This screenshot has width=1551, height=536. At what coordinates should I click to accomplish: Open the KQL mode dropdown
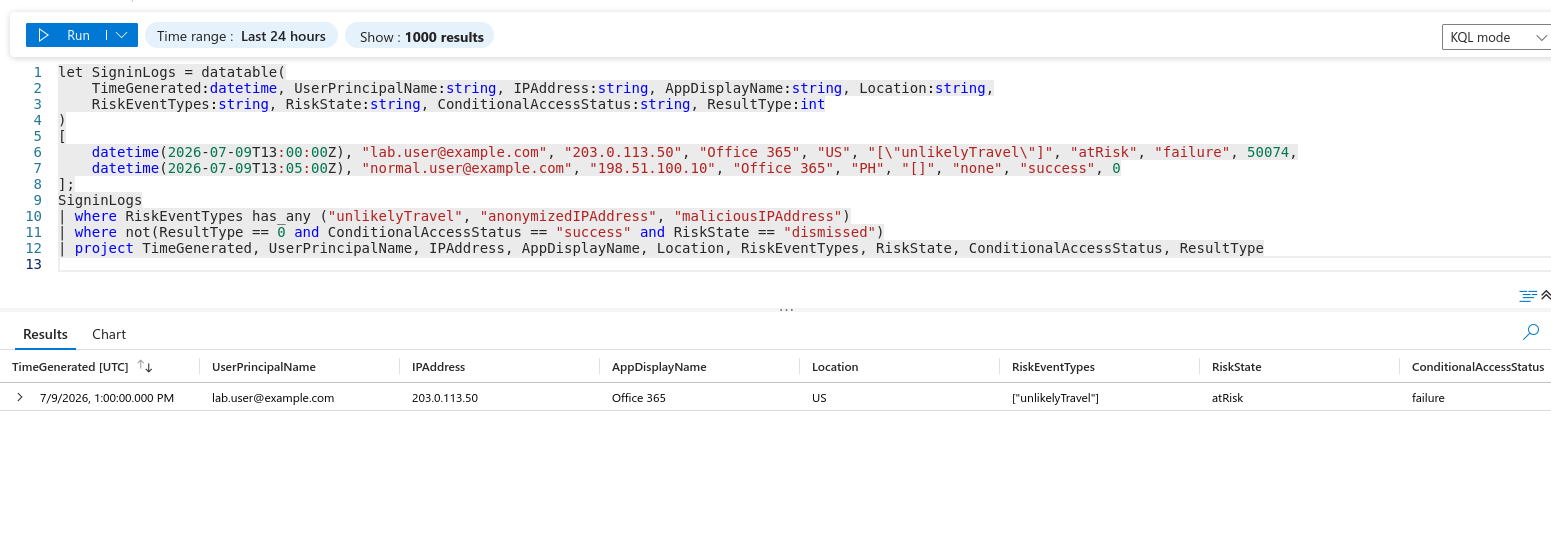tap(1496, 37)
